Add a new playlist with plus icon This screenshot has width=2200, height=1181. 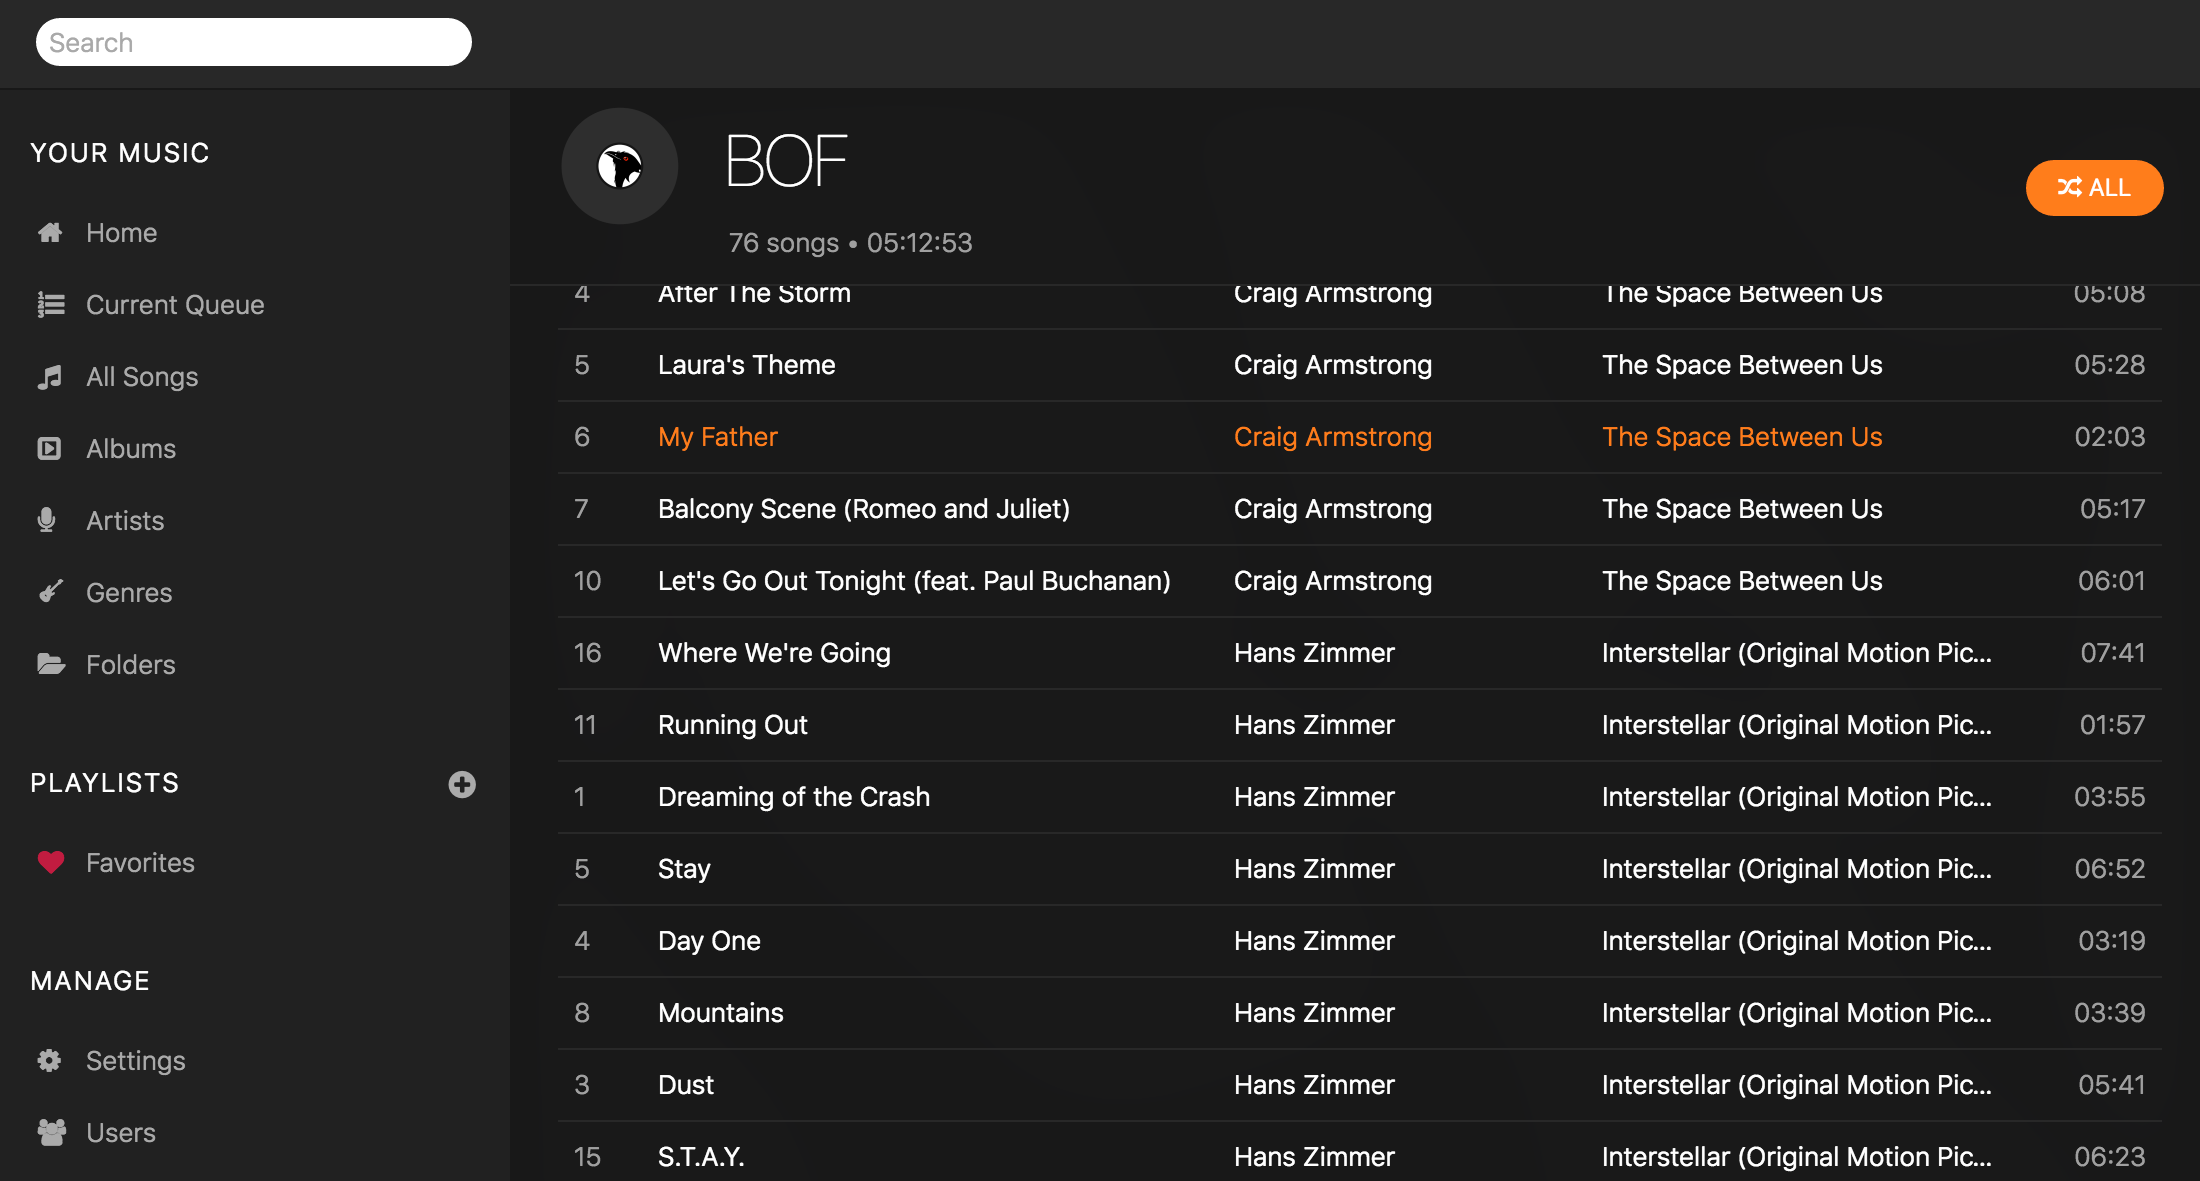tap(462, 784)
